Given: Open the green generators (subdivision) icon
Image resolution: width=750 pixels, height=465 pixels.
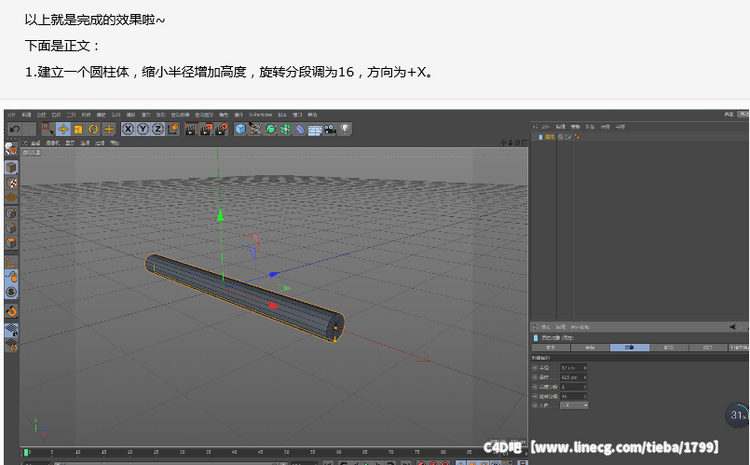Looking at the screenshot, I should coord(270,129).
